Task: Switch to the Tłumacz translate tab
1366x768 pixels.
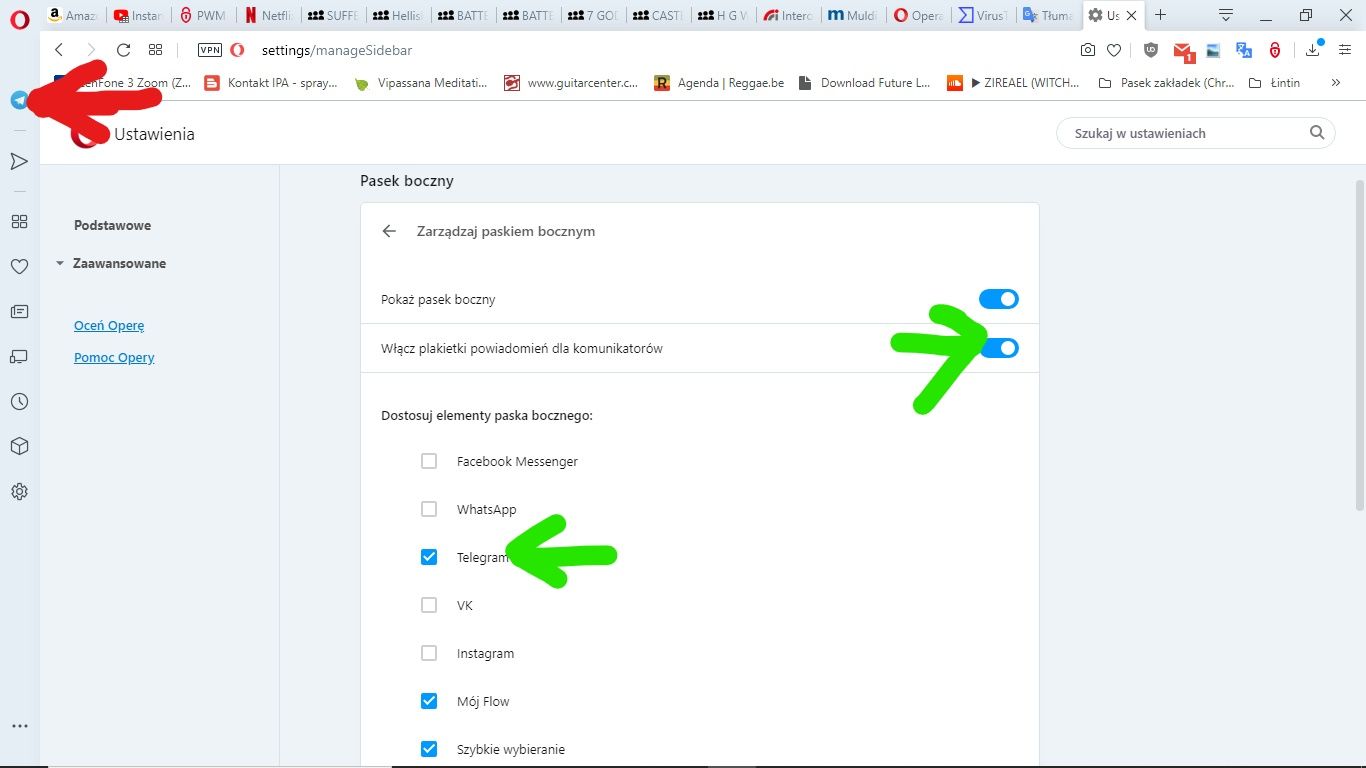Action: [1047, 15]
